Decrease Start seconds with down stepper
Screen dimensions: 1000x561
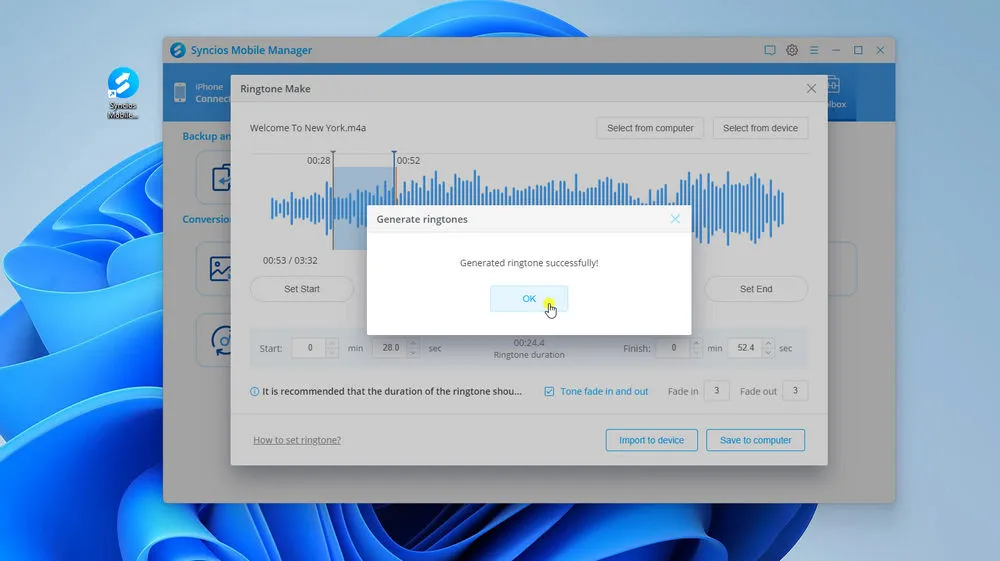pyautogui.click(x=413, y=353)
